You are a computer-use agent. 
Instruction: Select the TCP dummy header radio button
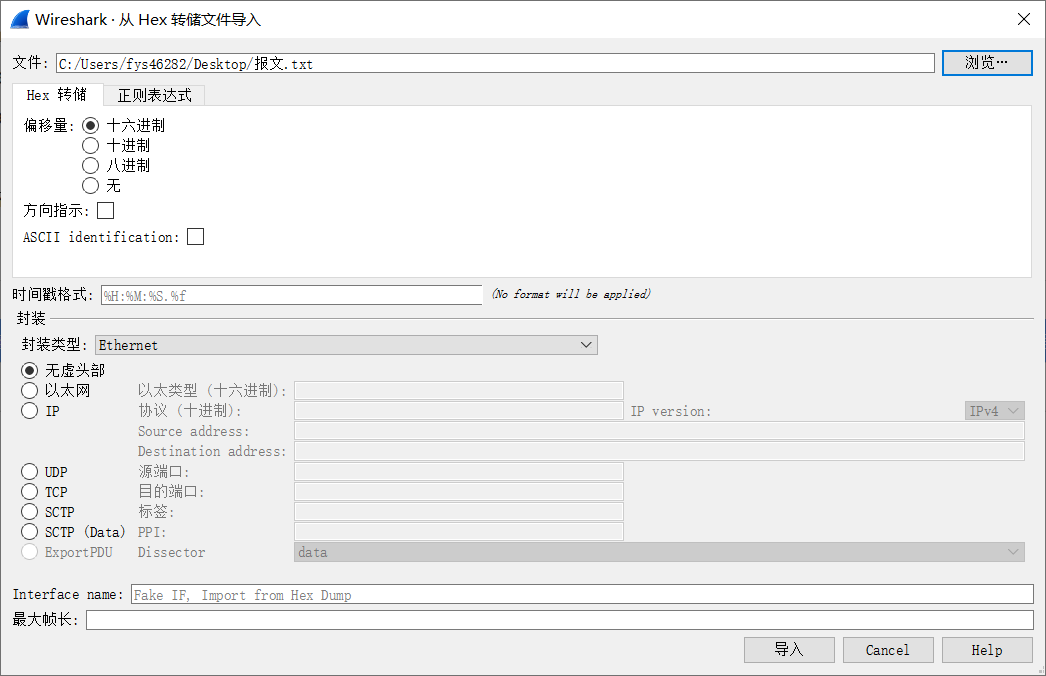(29, 492)
